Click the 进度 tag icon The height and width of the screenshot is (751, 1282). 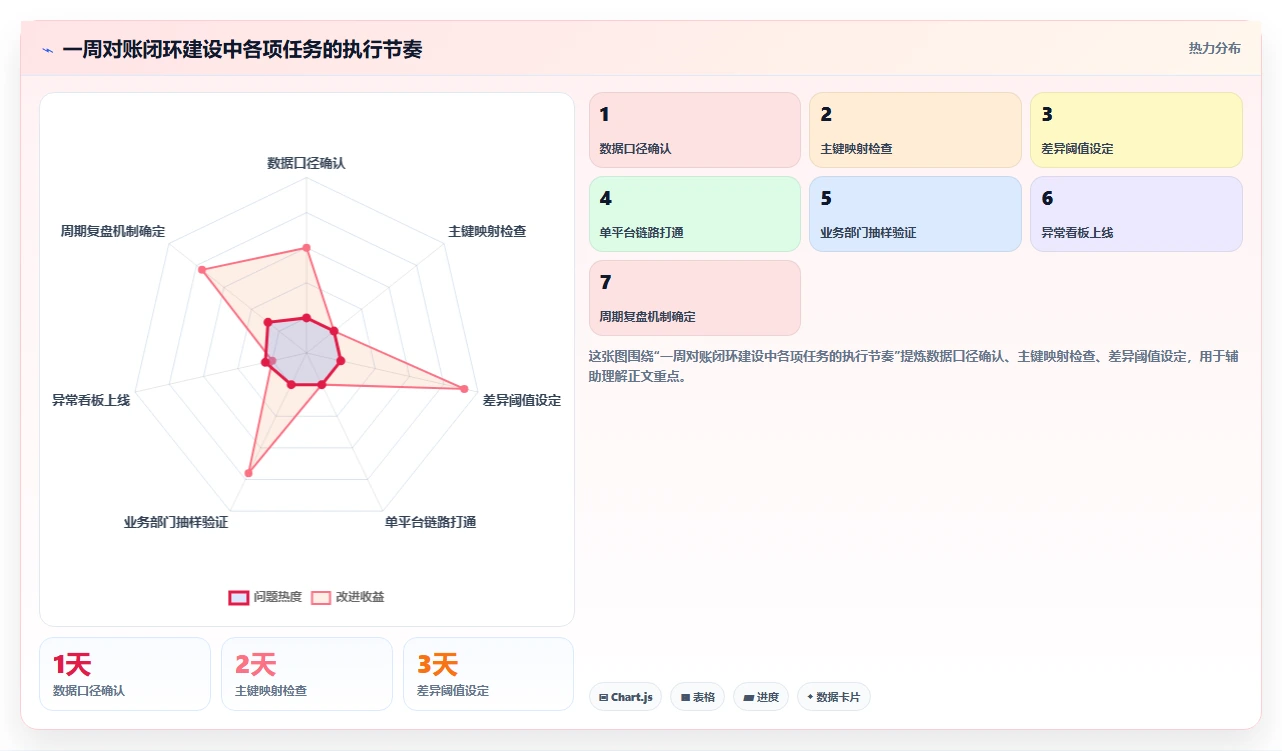point(748,697)
